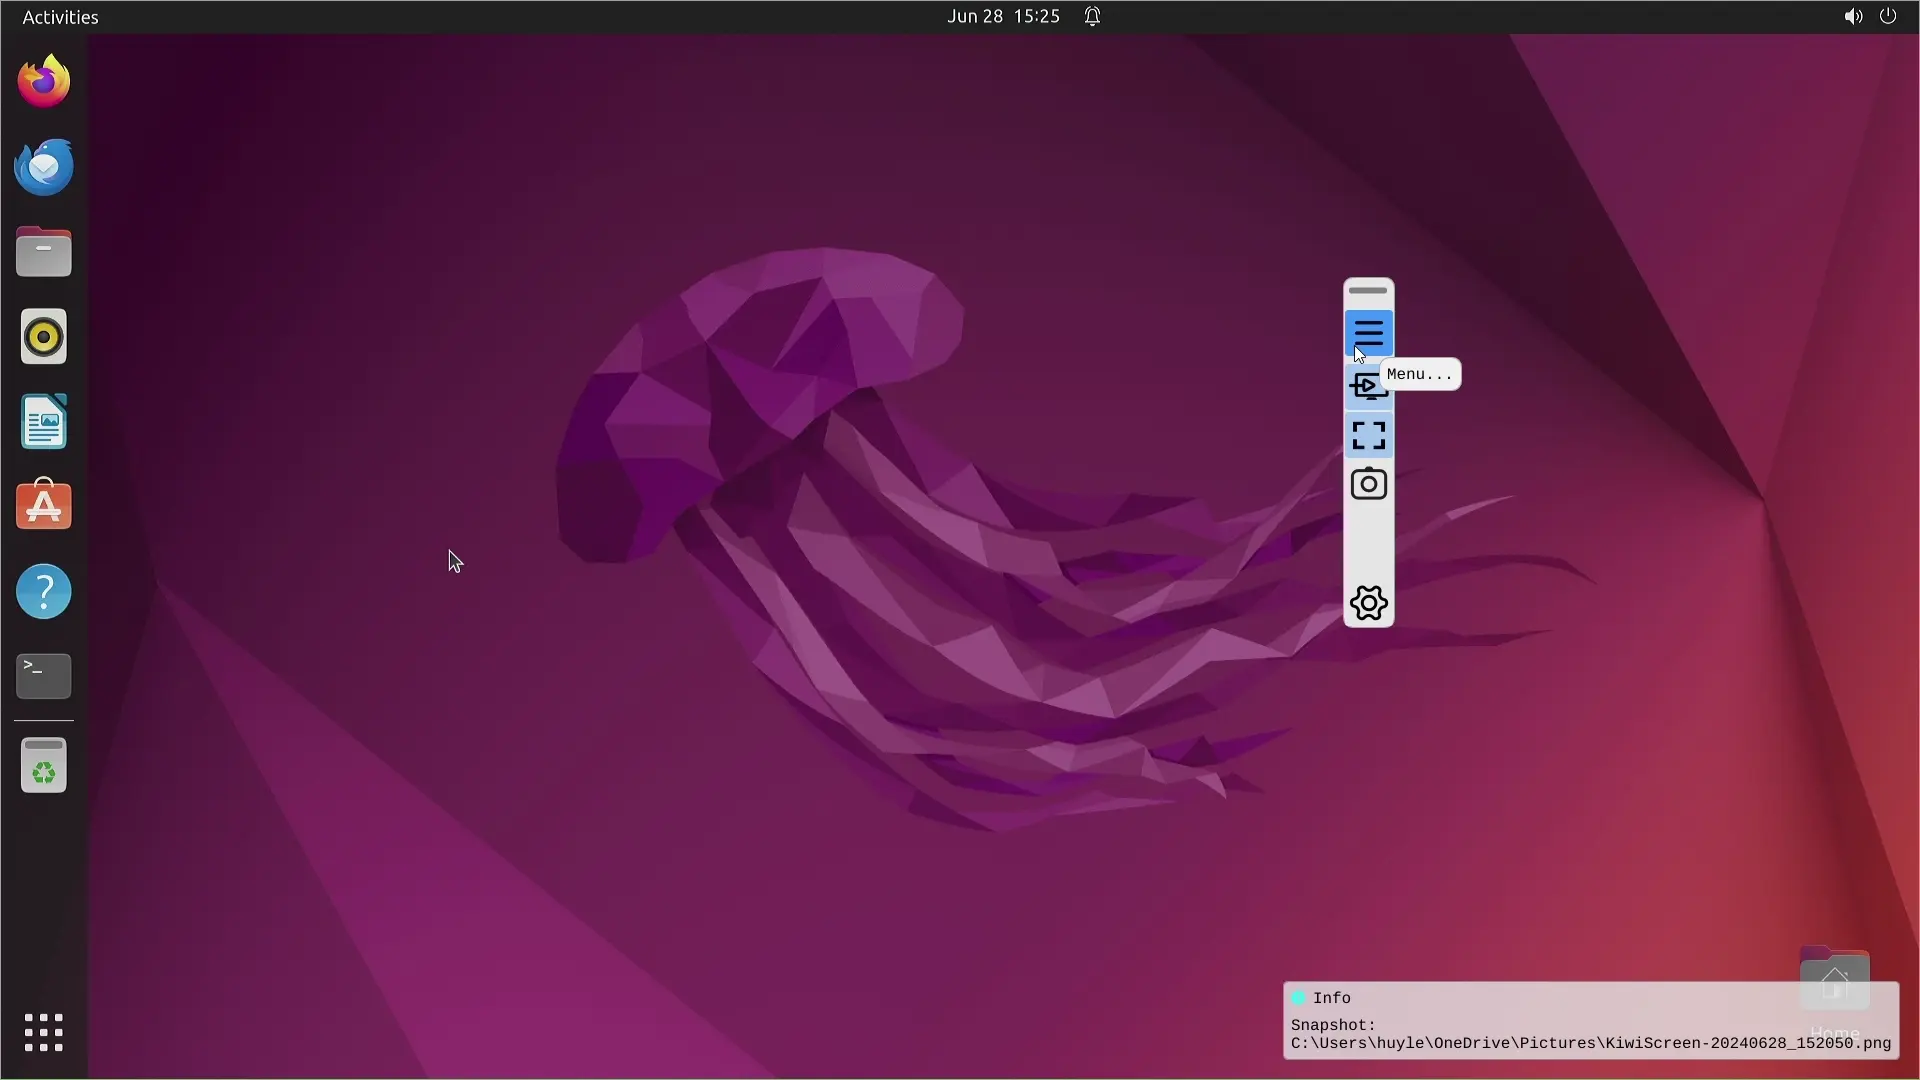Open the KiwiScreen hamburger menu button
The width and height of the screenshot is (1920, 1080).
pyautogui.click(x=1368, y=333)
